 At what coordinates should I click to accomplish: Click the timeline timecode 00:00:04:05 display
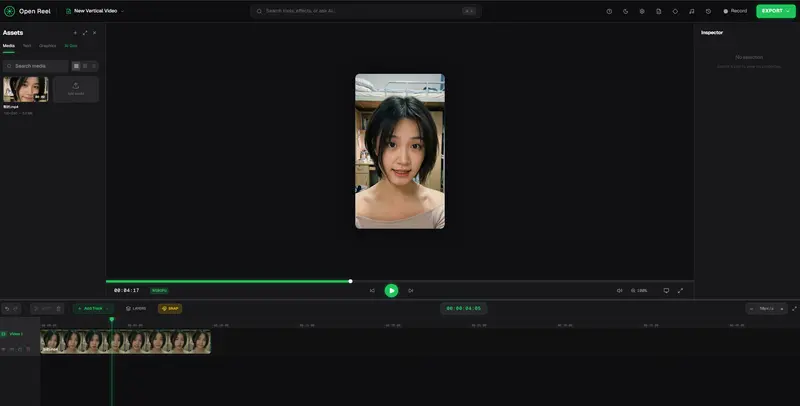464,308
